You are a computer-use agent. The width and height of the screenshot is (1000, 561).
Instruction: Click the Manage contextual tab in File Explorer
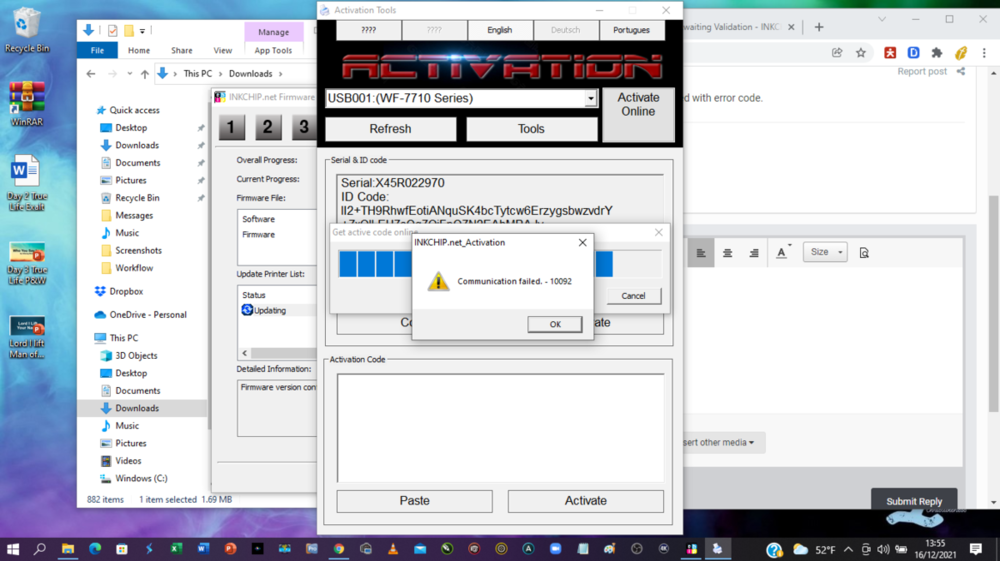tap(273, 31)
